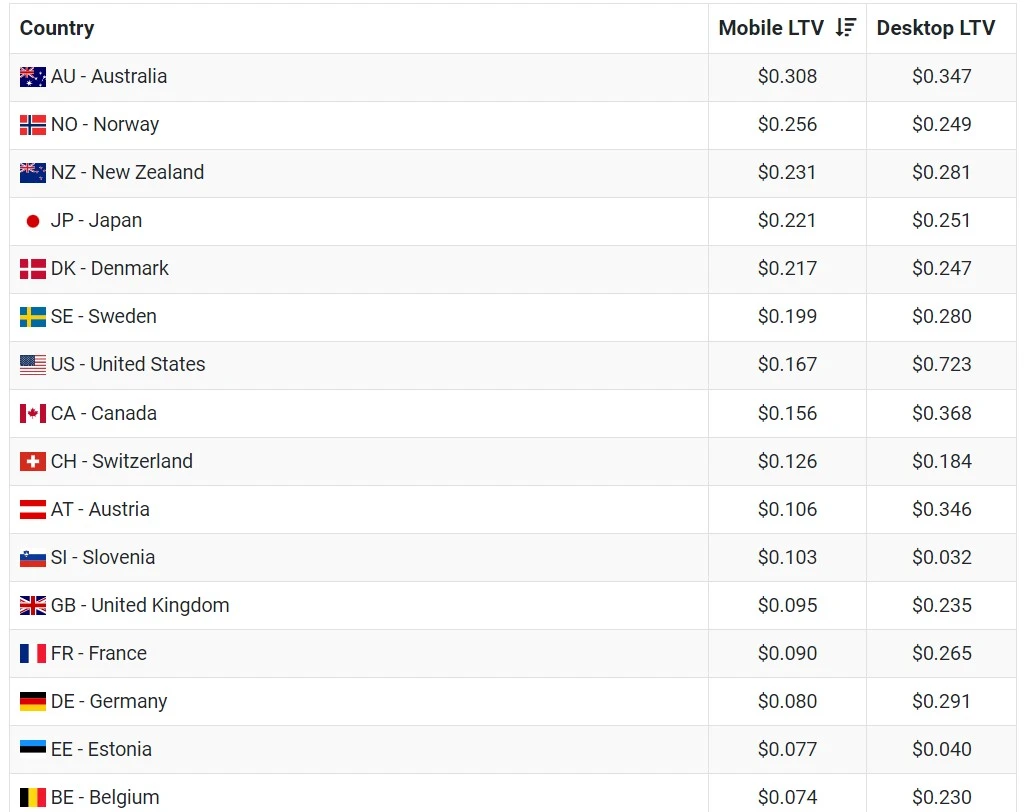The width and height of the screenshot is (1035, 812).
Task: Click the Canada flag icon
Action: [33, 413]
